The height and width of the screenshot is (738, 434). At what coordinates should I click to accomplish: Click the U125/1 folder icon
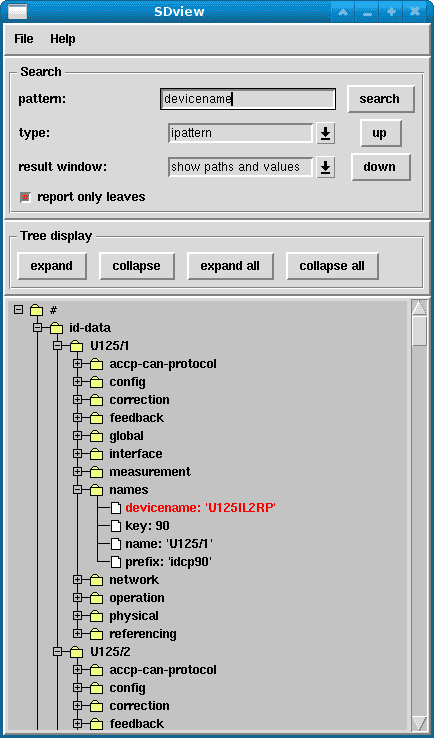(x=76, y=346)
